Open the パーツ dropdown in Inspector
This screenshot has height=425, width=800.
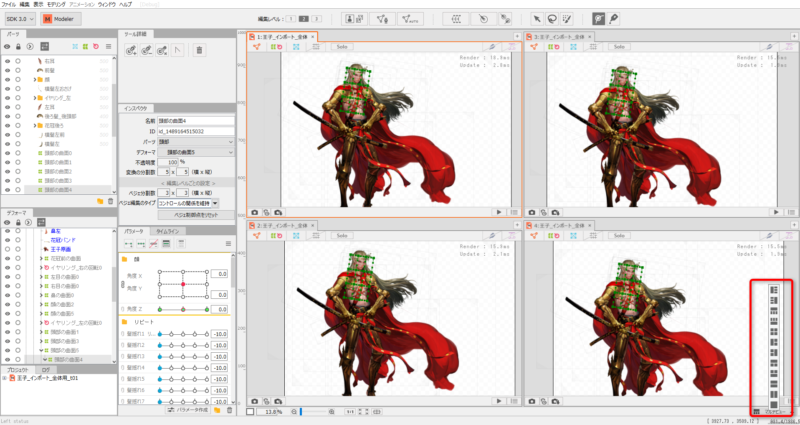click(x=196, y=141)
